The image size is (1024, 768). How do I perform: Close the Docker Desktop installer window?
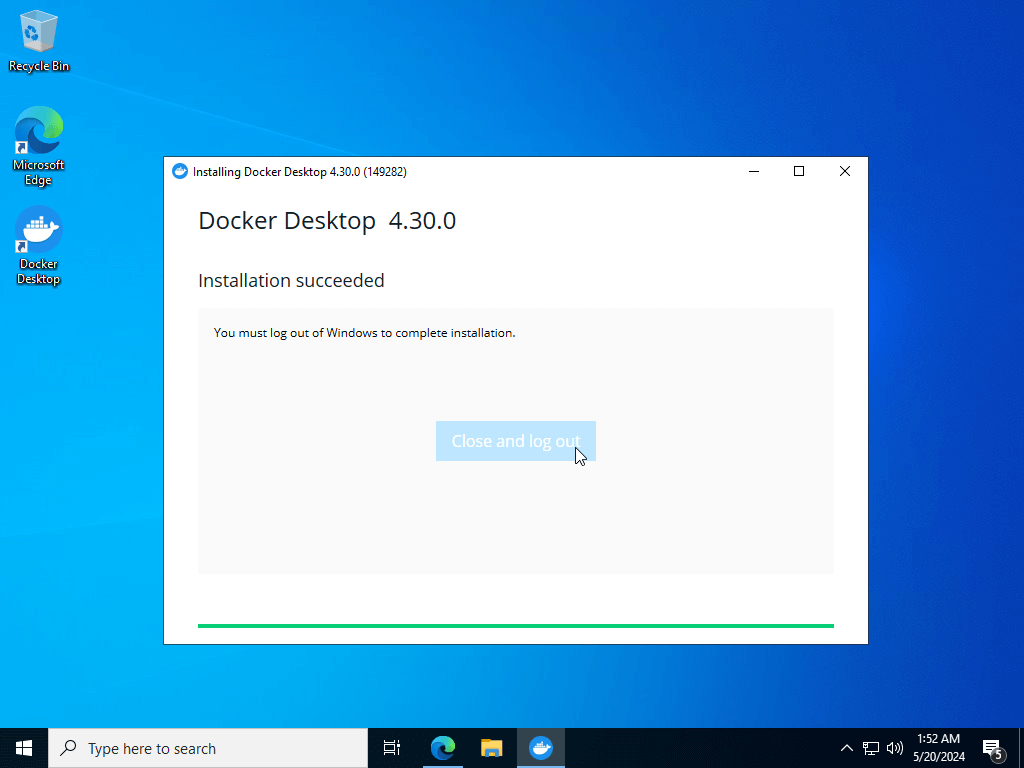click(x=844, y=171)
